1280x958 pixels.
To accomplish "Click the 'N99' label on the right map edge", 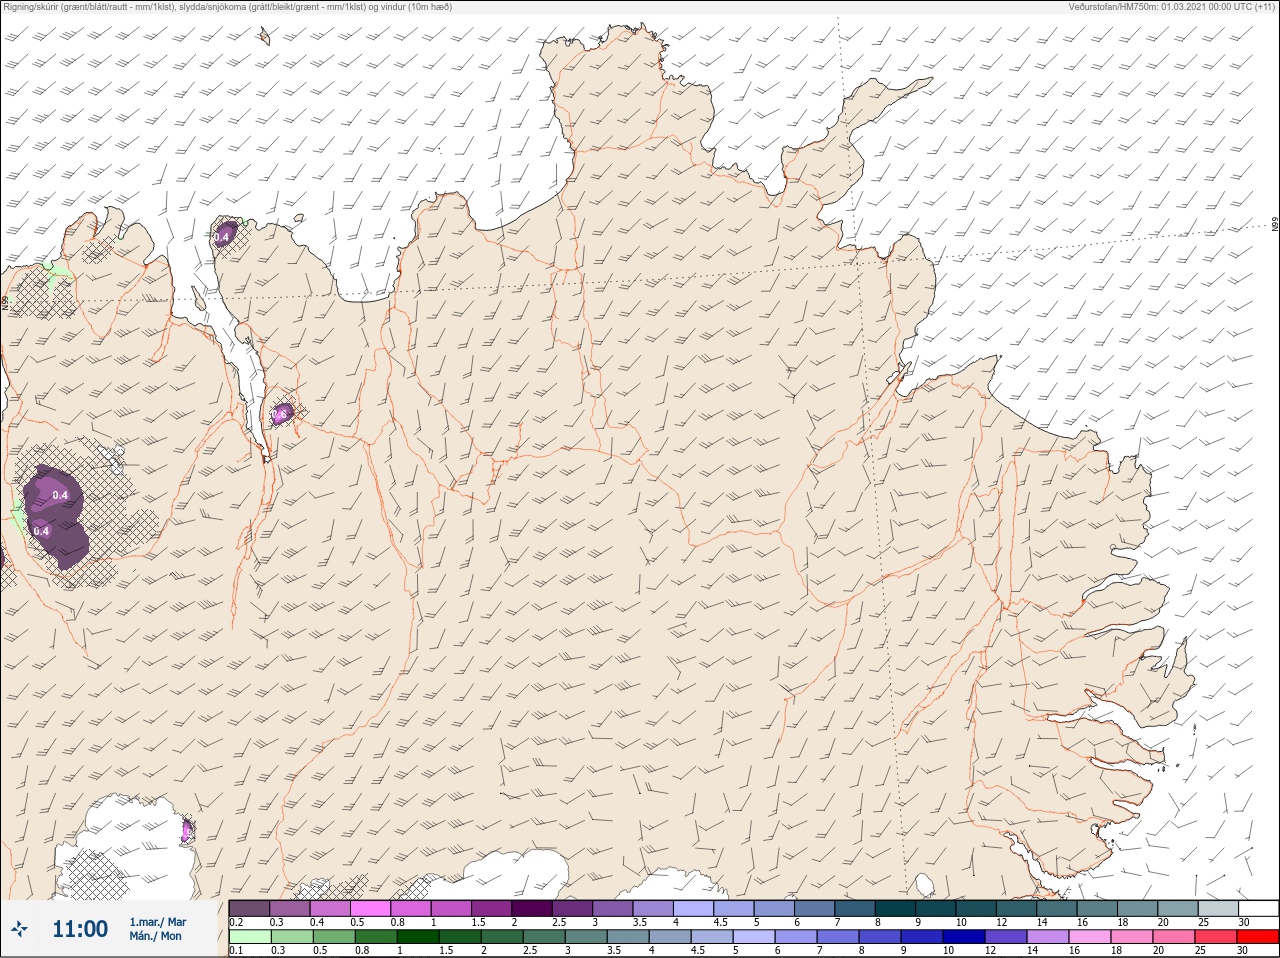I will [1275, 225].
